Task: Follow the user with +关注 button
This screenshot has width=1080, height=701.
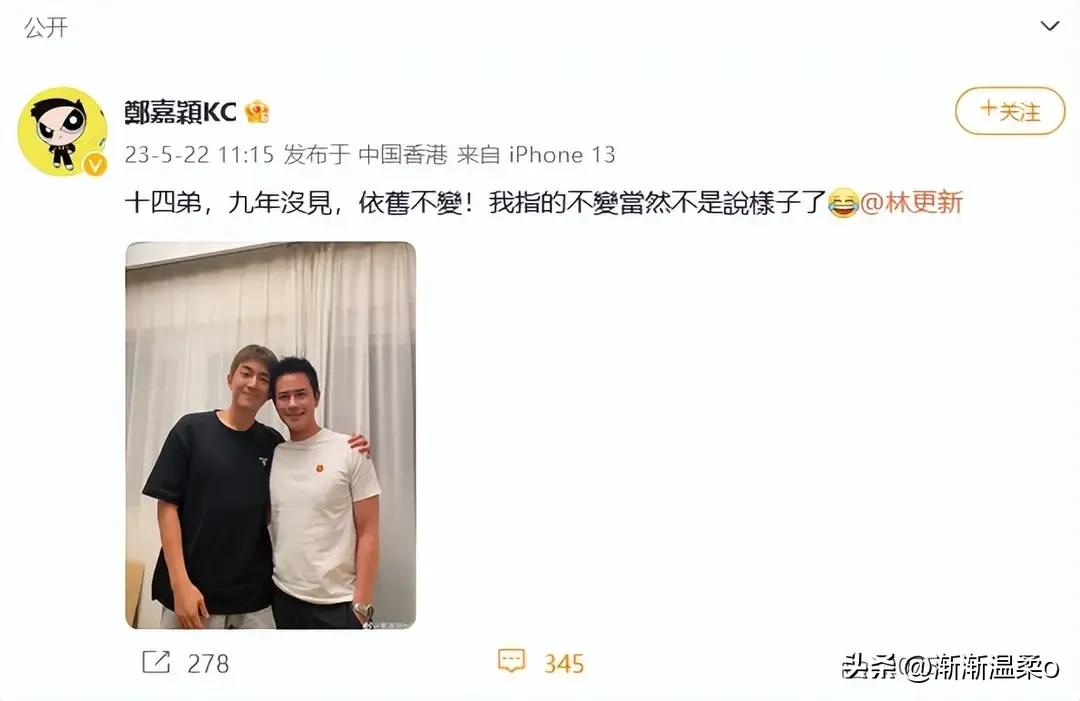Action: (x=1010, y=110)
